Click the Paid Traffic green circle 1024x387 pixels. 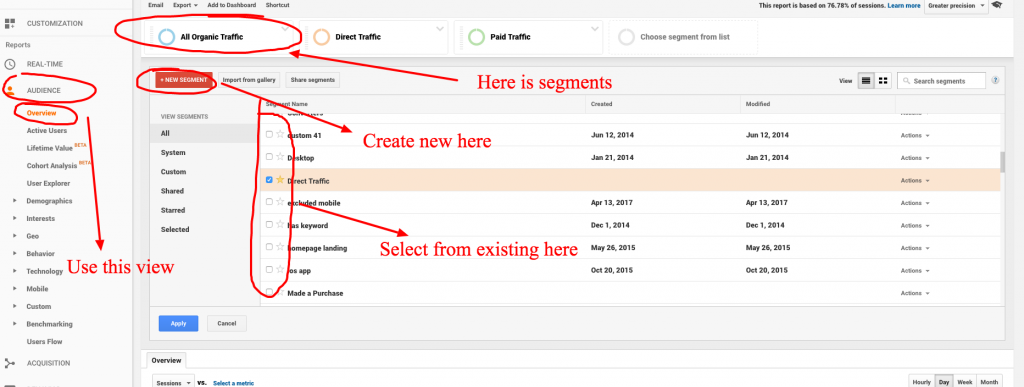coord(476,37)
